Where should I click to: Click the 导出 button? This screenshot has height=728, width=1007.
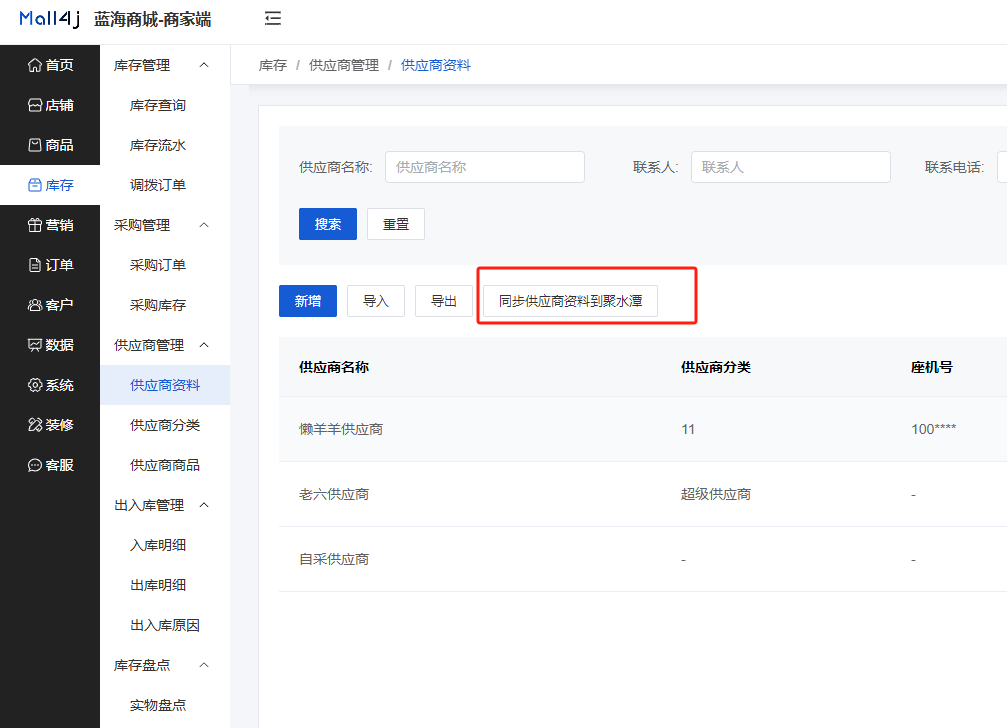coord(444,301)
